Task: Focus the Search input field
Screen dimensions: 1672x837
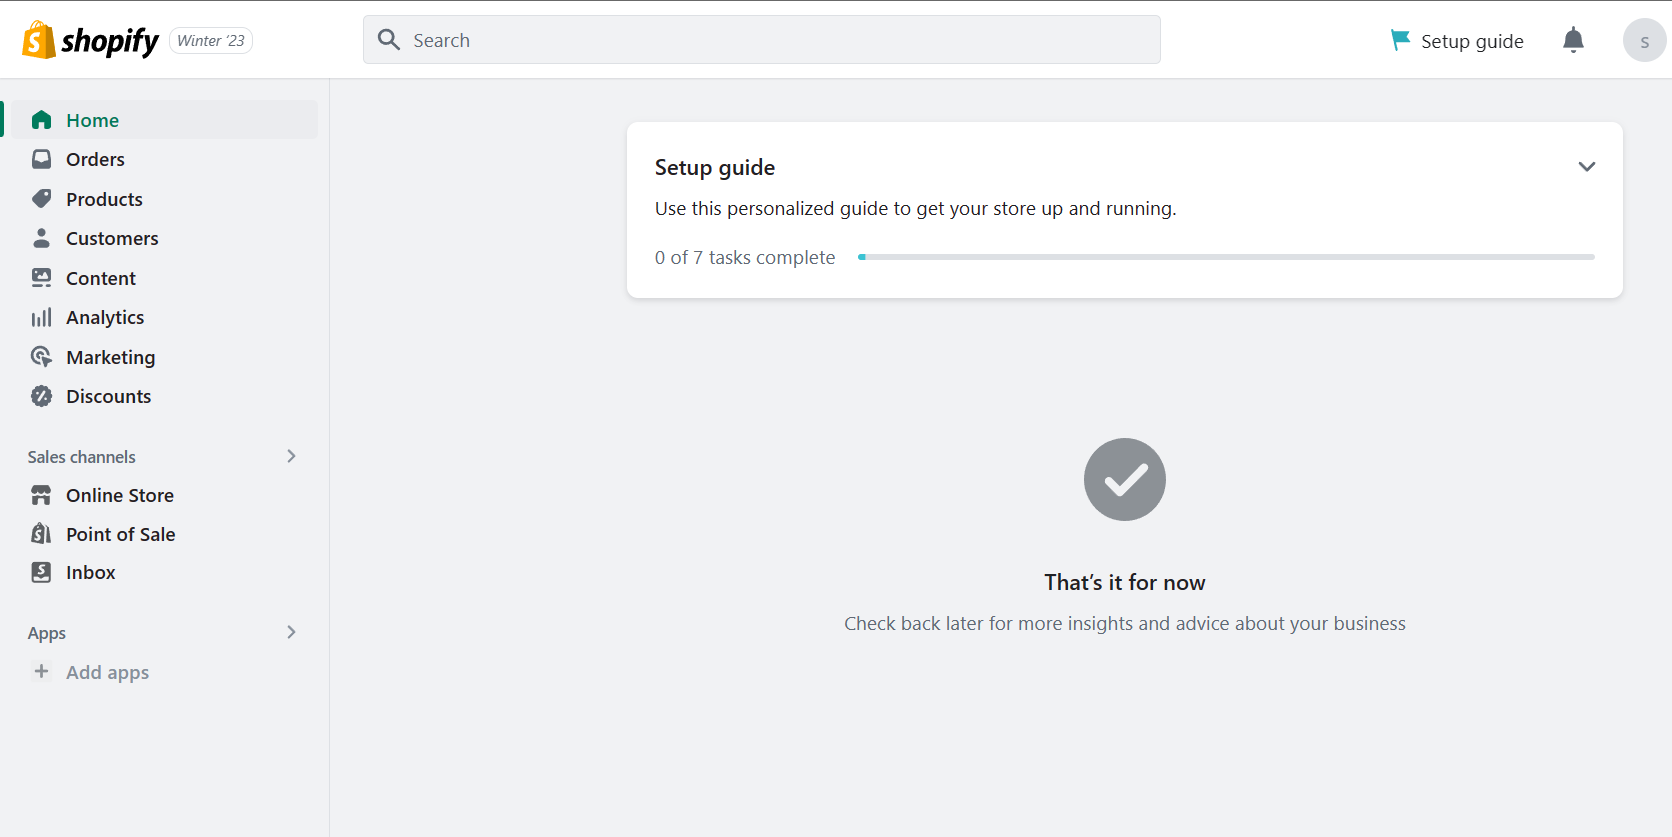Action: pyautogui.click(x=761, y=40)
